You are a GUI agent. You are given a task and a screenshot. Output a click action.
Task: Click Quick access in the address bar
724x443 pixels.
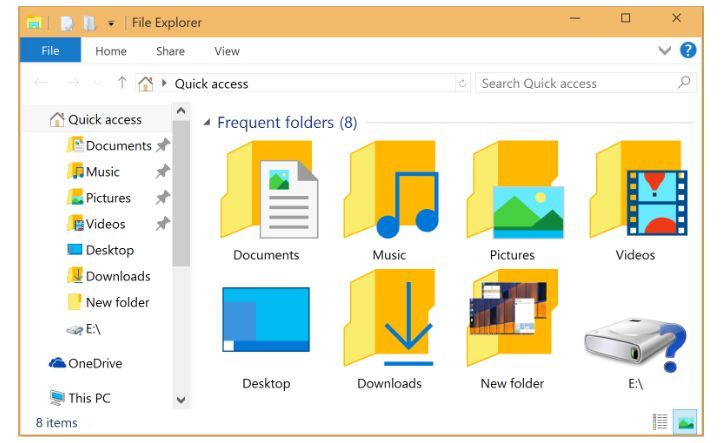click(x=211, y=84)
